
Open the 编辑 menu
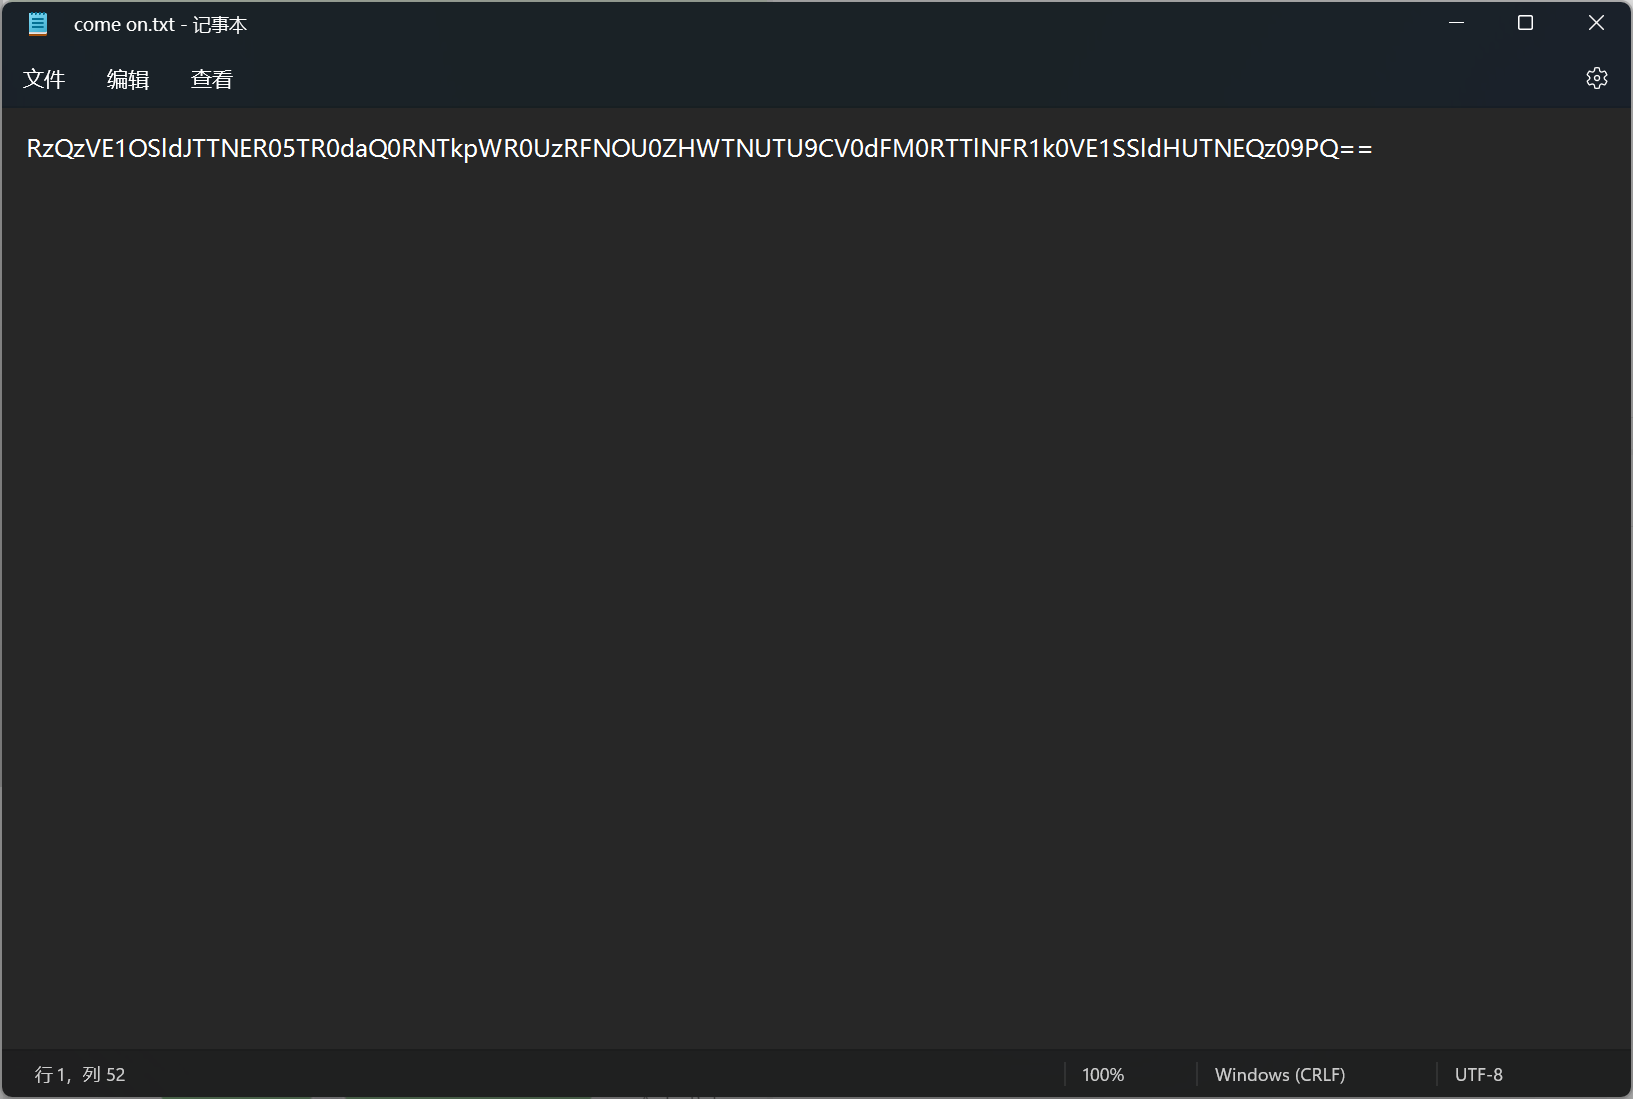coord(128,79)
